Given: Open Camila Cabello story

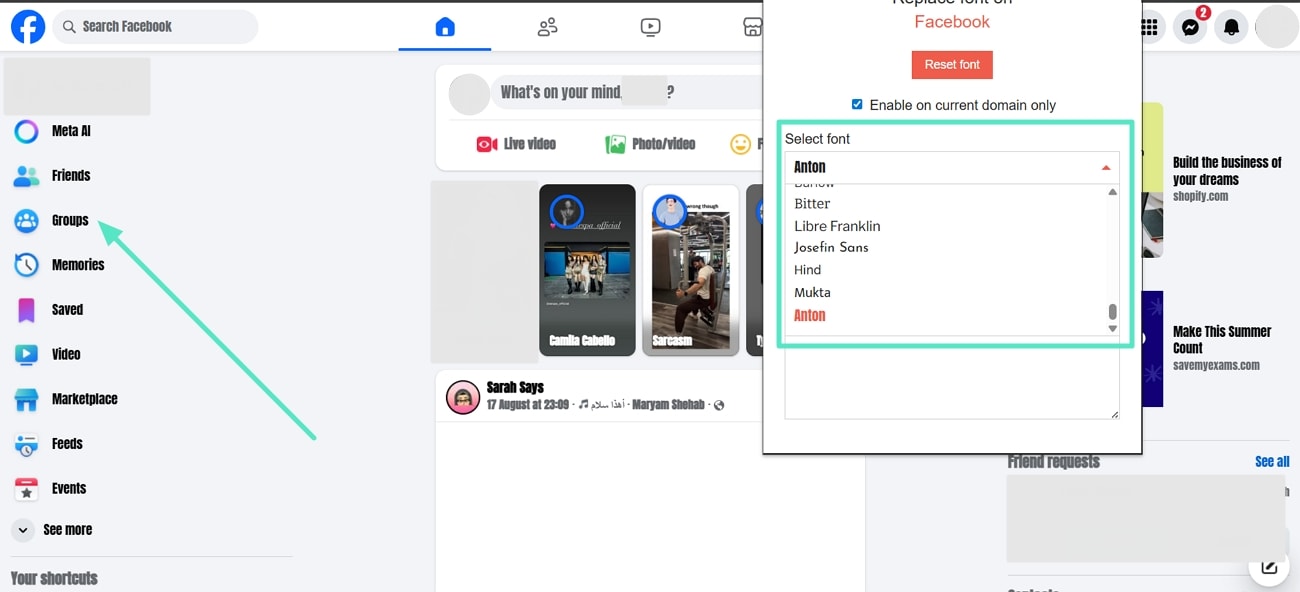Looking at the screenshot, I should tap(587, 269).
